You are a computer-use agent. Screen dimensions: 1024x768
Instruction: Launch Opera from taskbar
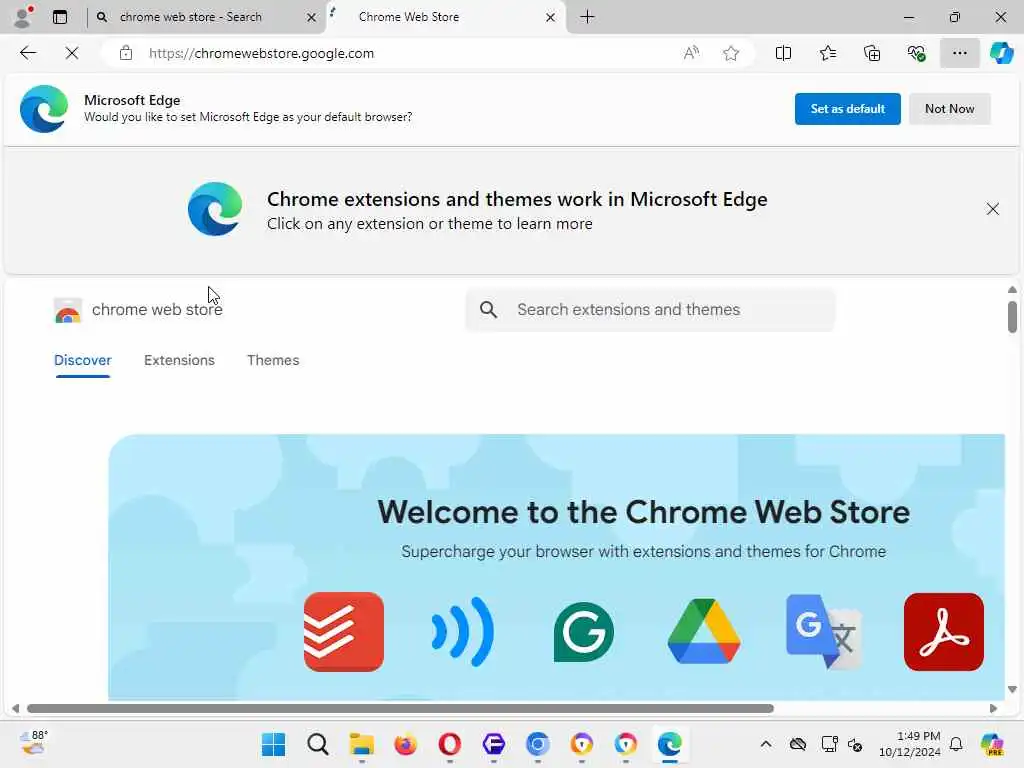click(x=449, y=744)
